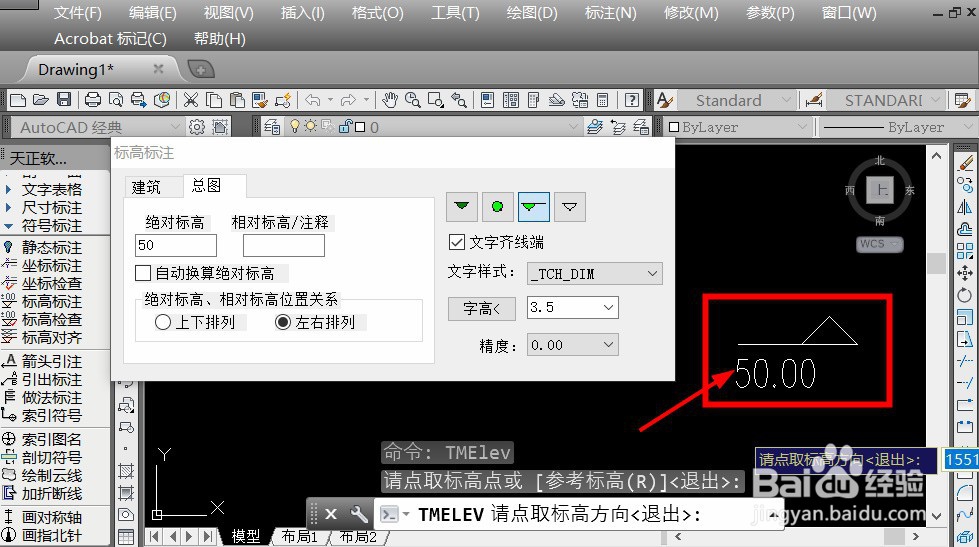Screen dimensions: 979x547
Task: Click 标高标注 in the side menu
Action: pyautogui.click(x=52, y=302)
